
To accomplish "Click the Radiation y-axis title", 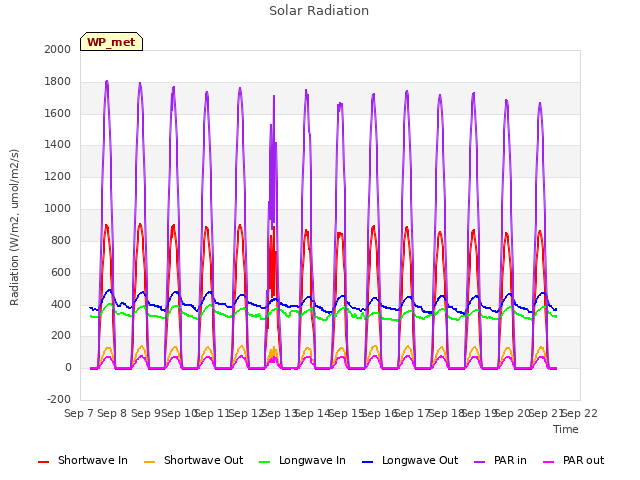I will pos(14,227).
